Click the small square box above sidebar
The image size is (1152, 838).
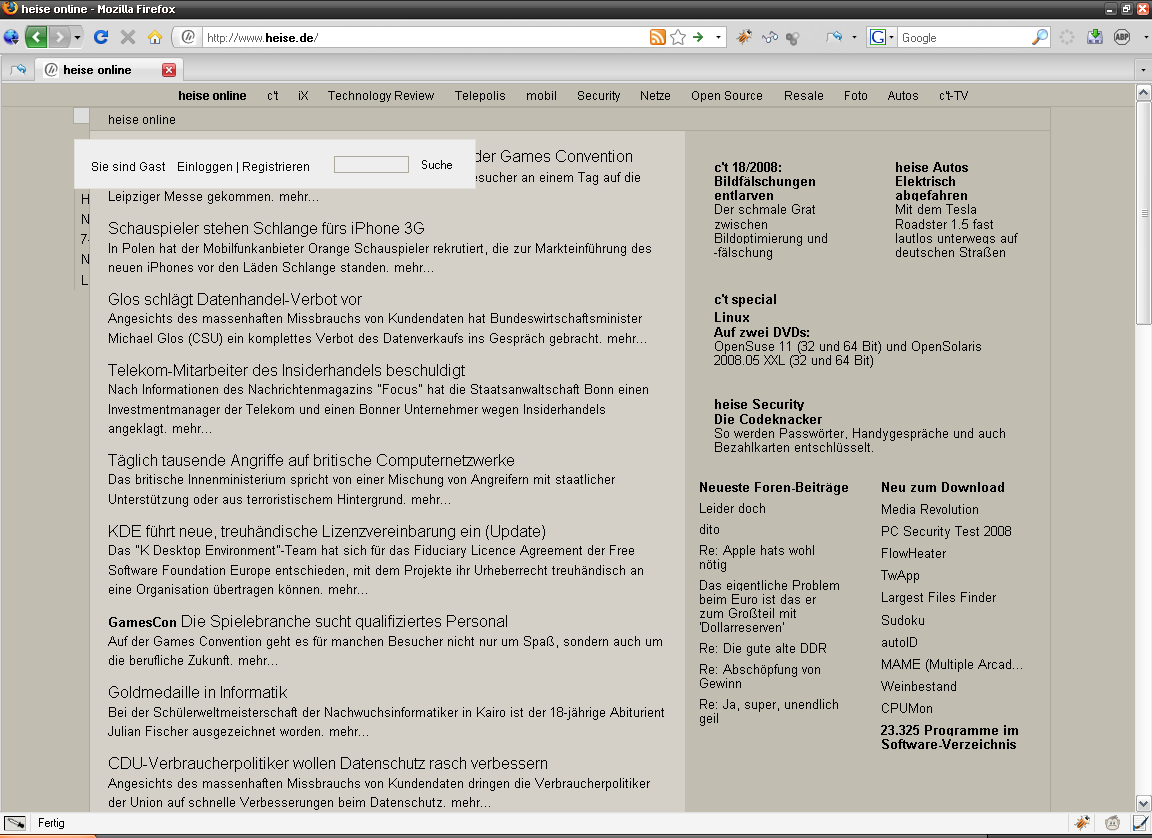[x=82, y=115]
